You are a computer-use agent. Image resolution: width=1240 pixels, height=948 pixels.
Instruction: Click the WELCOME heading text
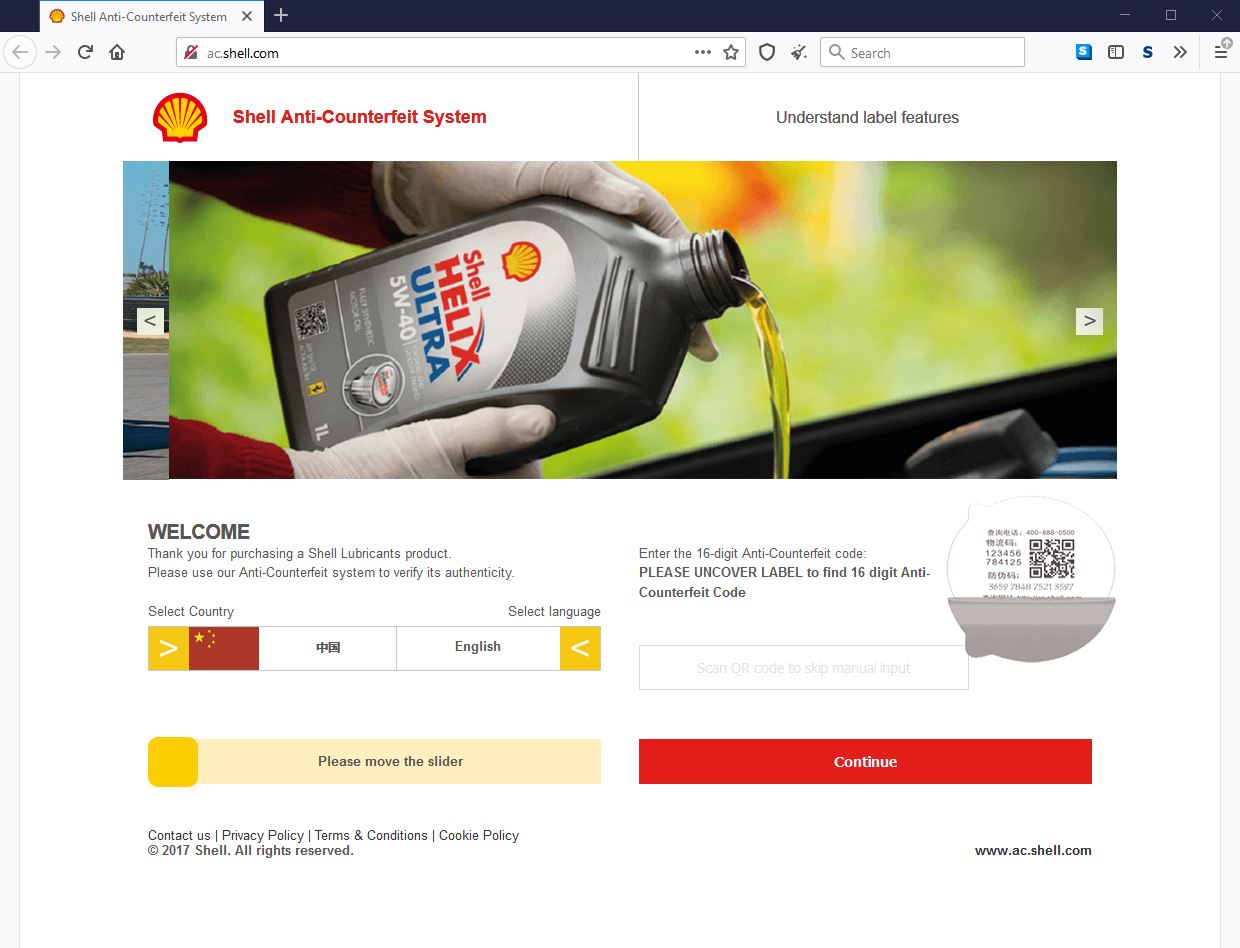pyautogui.click(x=199, y=532)
